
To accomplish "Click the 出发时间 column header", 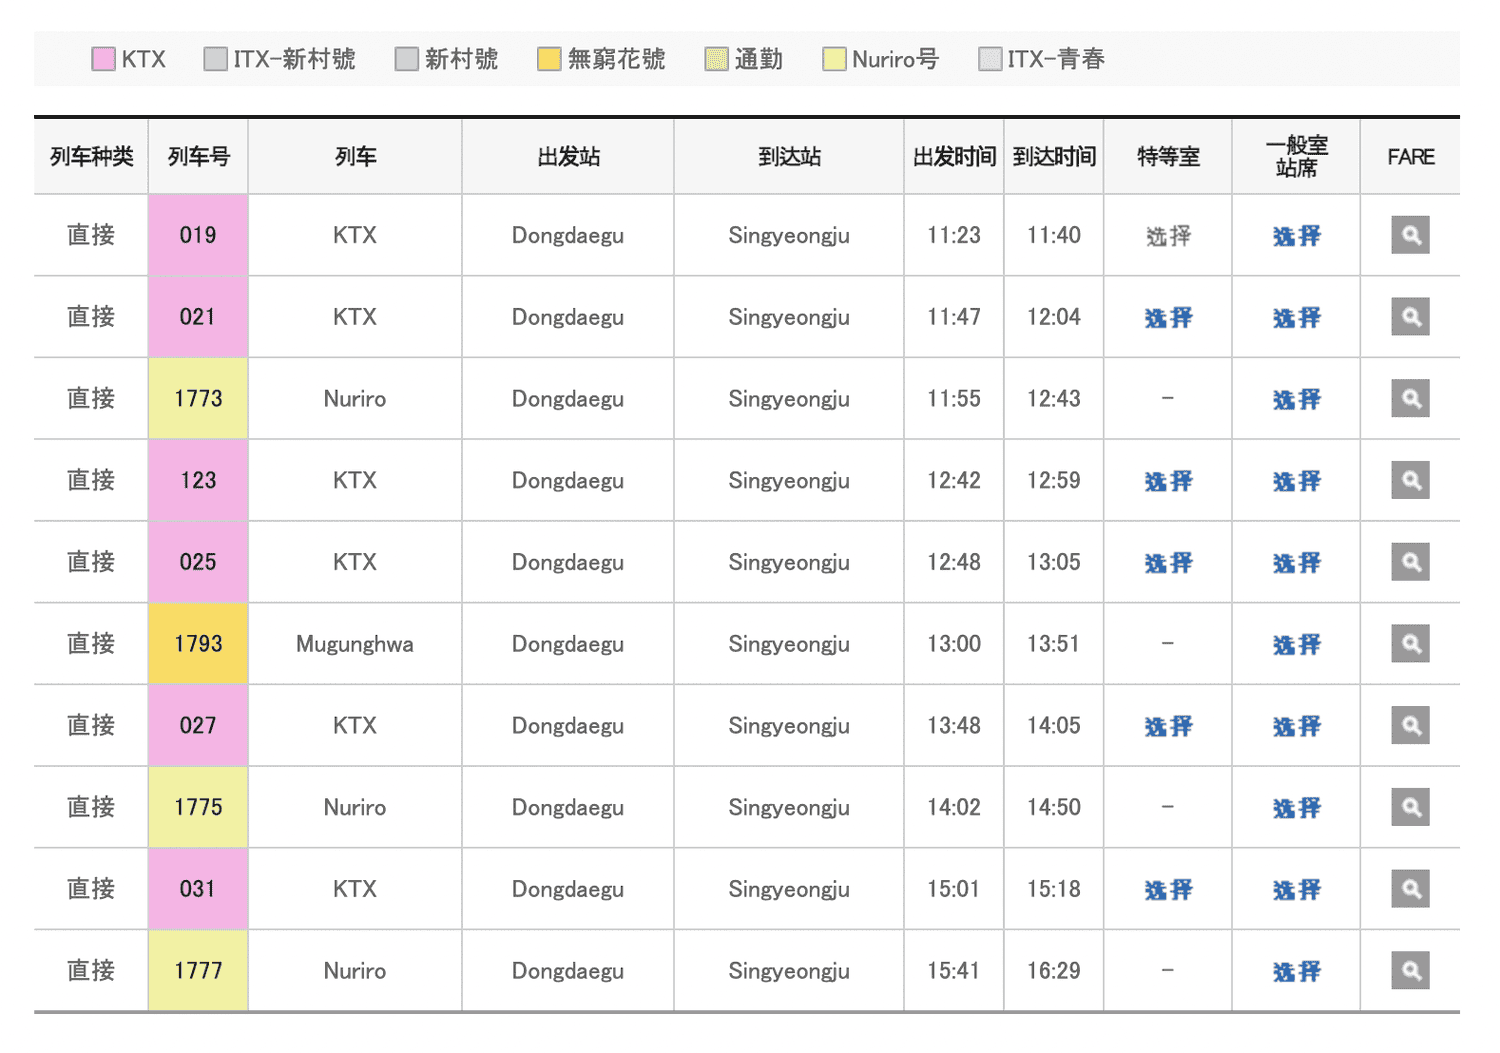I will point(954,157).
